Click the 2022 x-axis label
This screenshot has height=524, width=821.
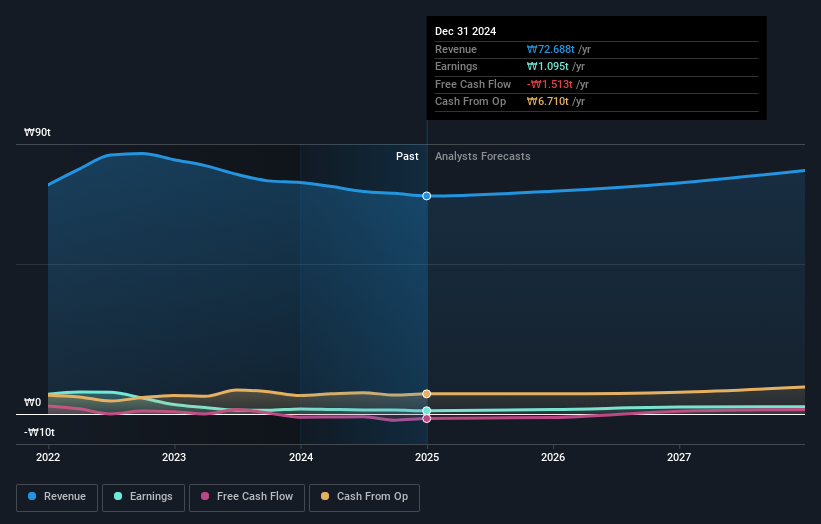pyautogui.click(x=48, y=457)
